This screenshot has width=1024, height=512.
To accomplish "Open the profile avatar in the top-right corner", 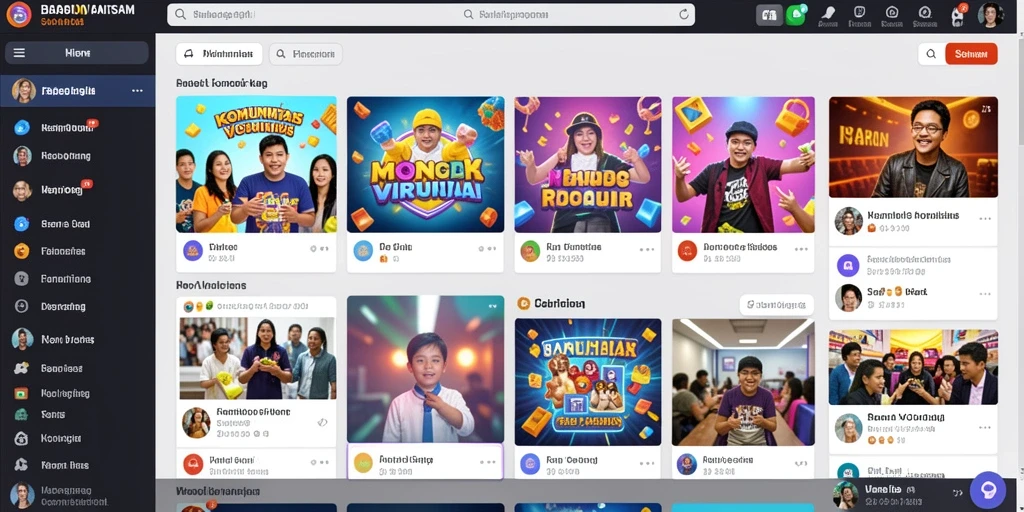I will (991, 14).
